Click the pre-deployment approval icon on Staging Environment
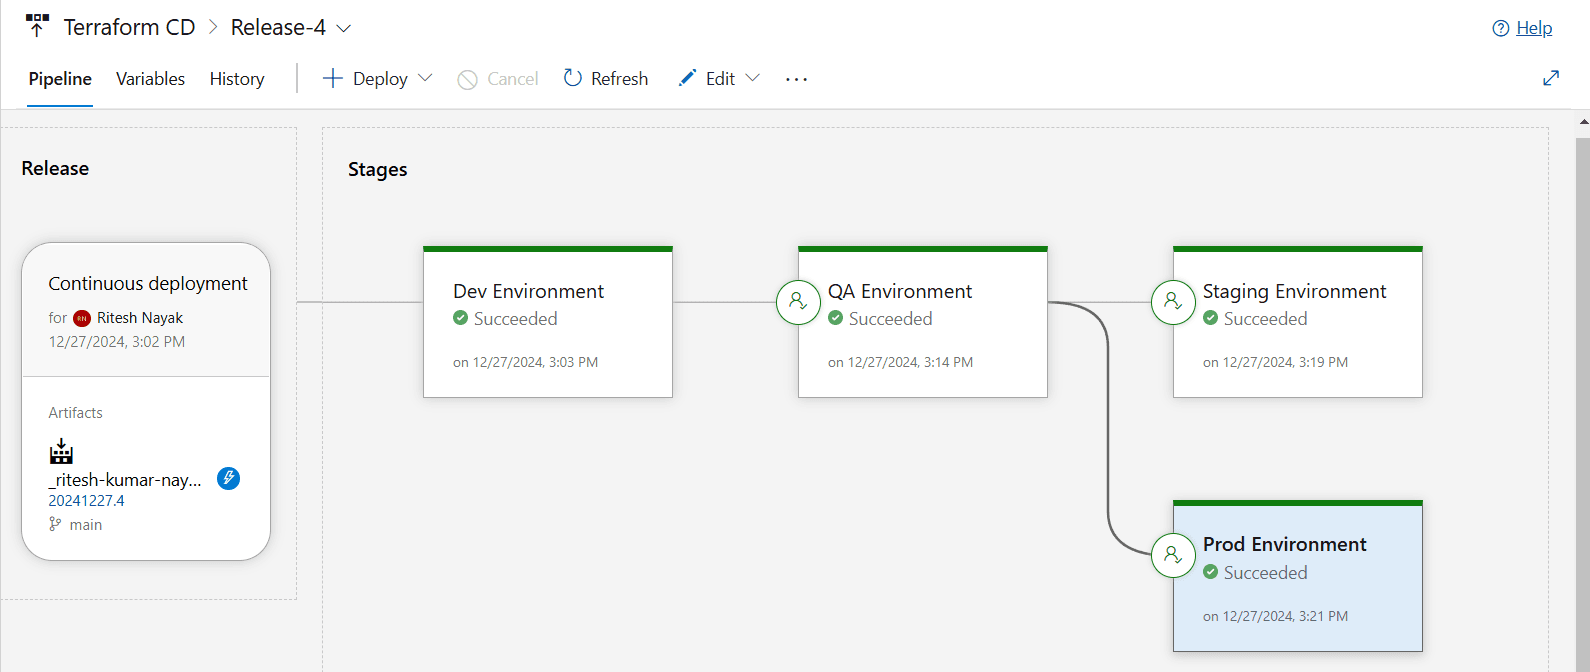This screenshot has height=672, width=1590. [x=1173, y=301]
